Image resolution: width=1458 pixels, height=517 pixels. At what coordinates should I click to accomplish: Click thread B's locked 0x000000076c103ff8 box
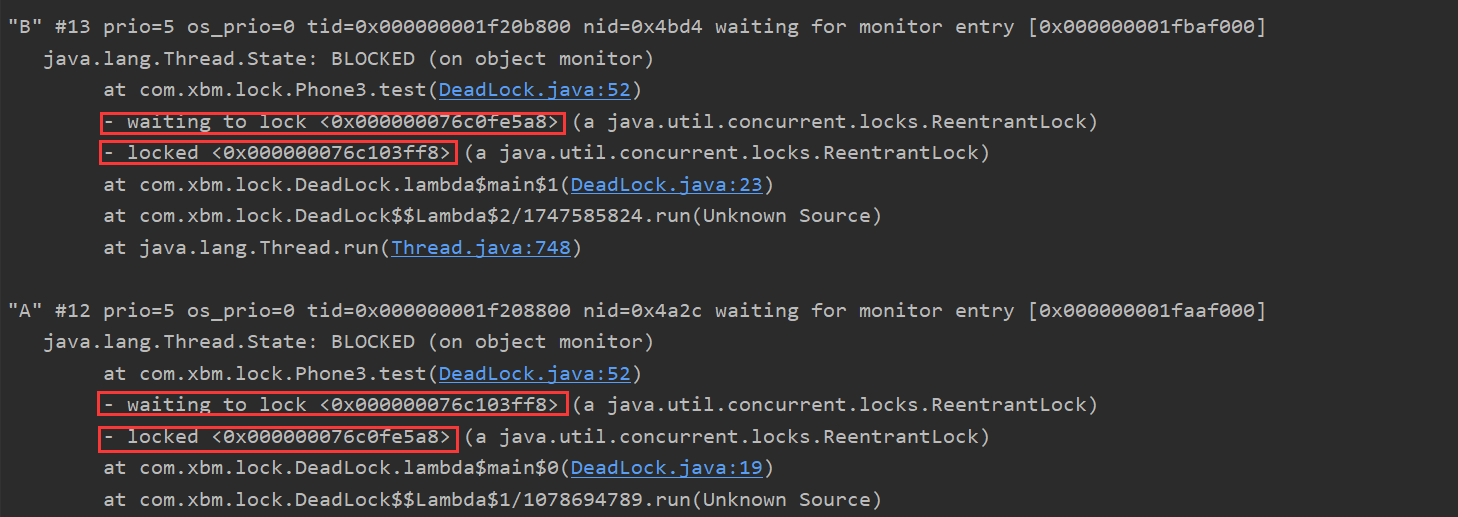278,153
